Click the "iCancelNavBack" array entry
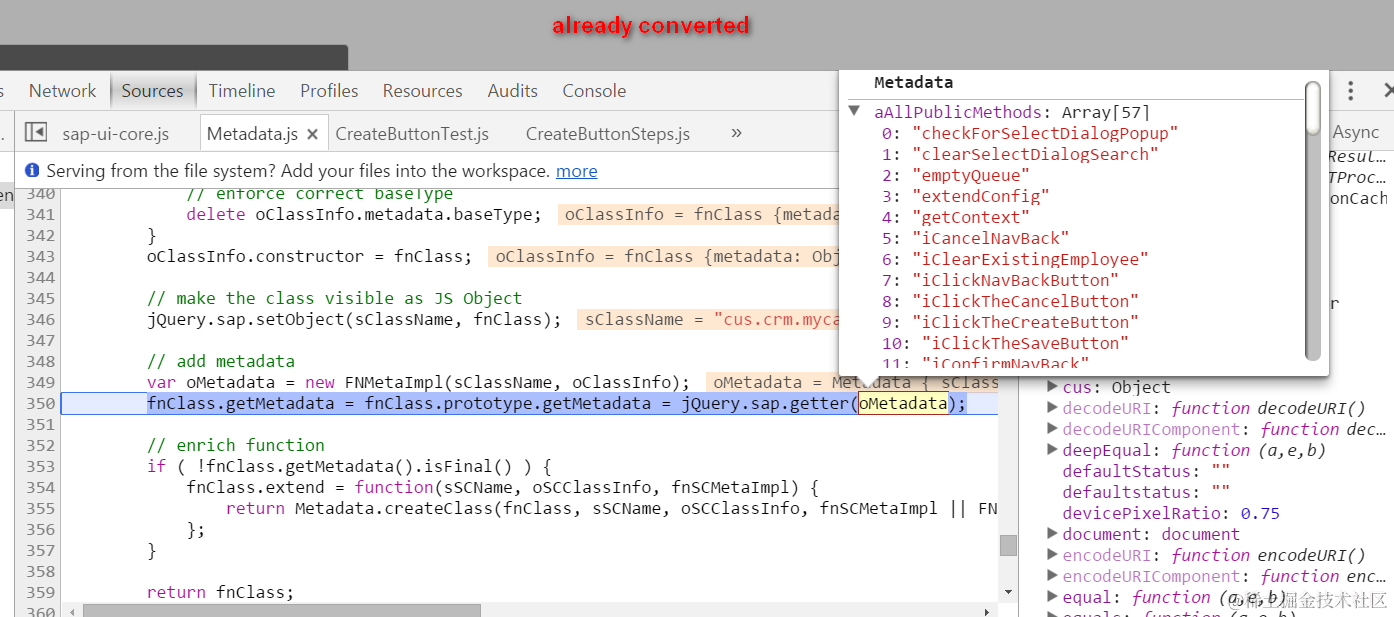The image size is (1394, 617). tap(991, 238)
